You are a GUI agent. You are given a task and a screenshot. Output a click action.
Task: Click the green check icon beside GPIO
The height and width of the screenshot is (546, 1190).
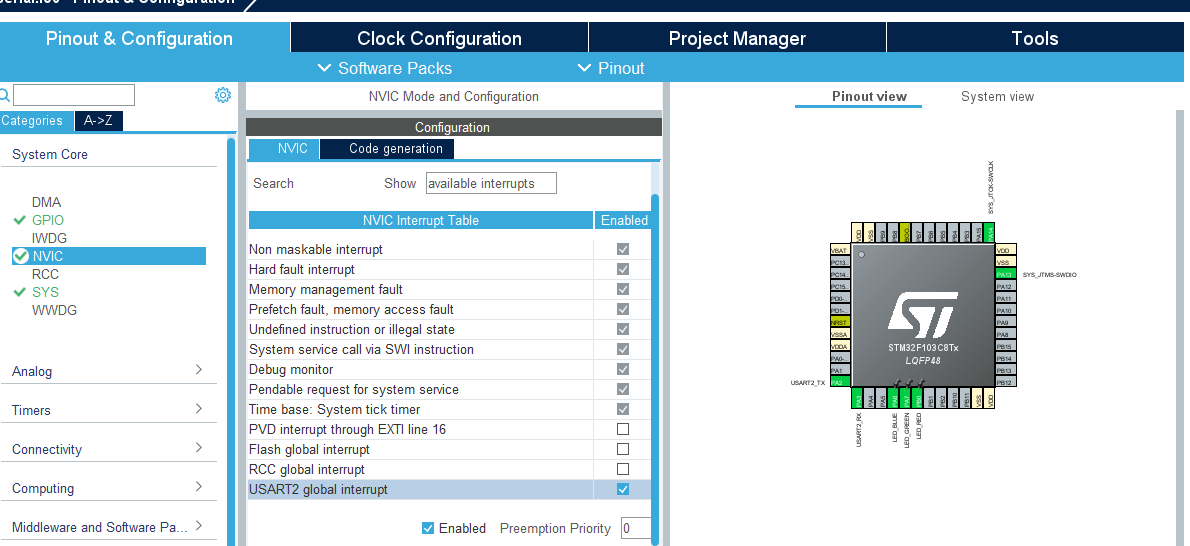pyautogui.click(x=20, y=220)
